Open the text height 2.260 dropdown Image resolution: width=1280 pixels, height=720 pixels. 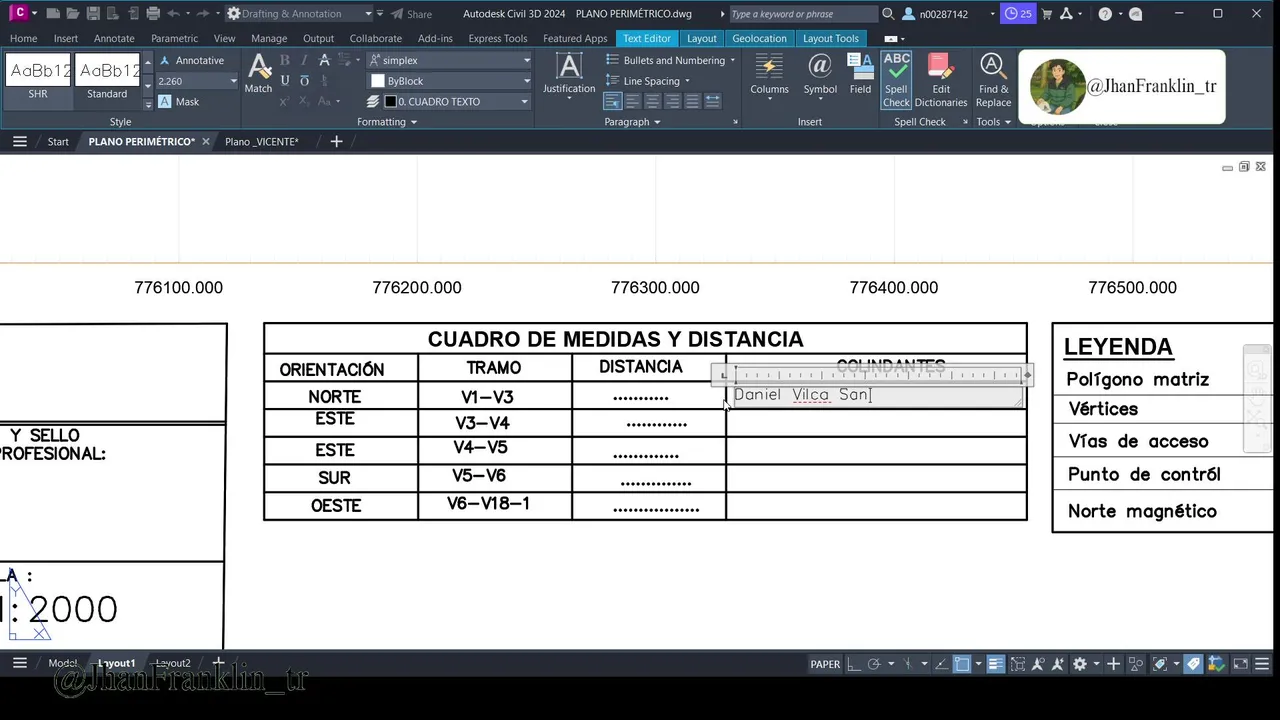(233, 81)
